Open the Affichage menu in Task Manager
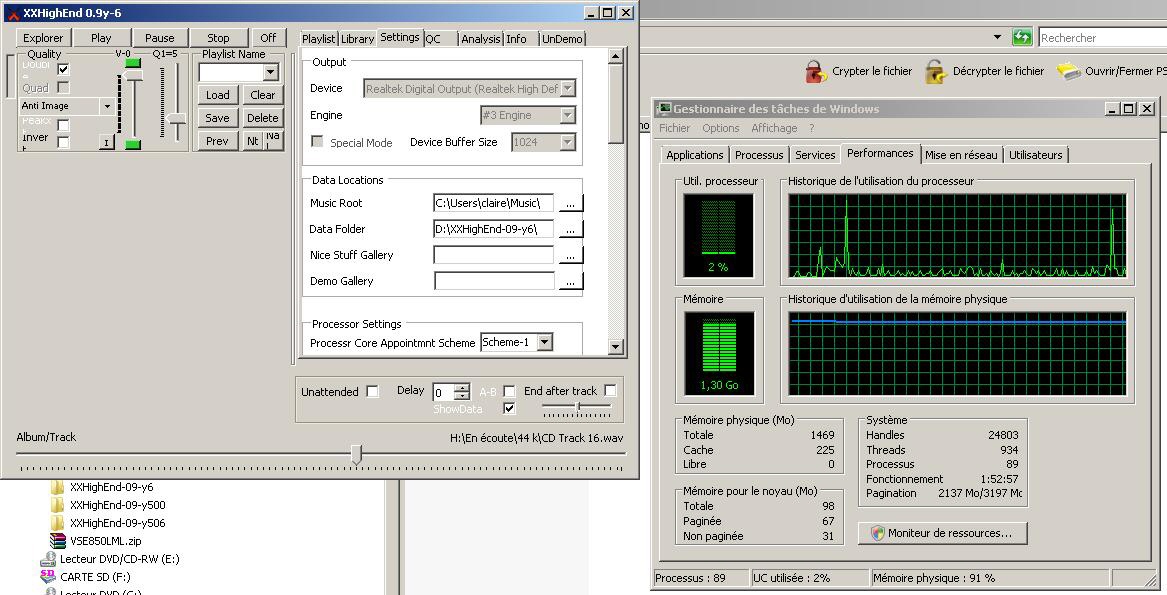The image size is (1167, 595). [774, 128]
